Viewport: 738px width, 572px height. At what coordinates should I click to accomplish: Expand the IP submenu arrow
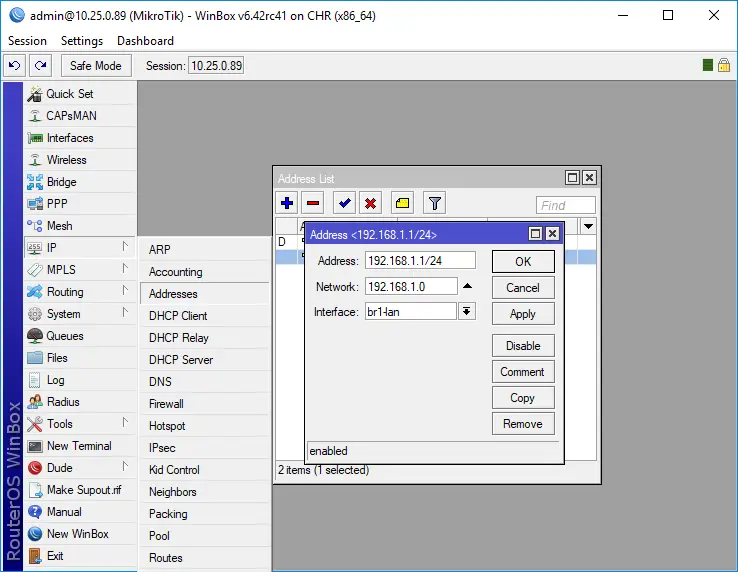[x=125, y=247]
